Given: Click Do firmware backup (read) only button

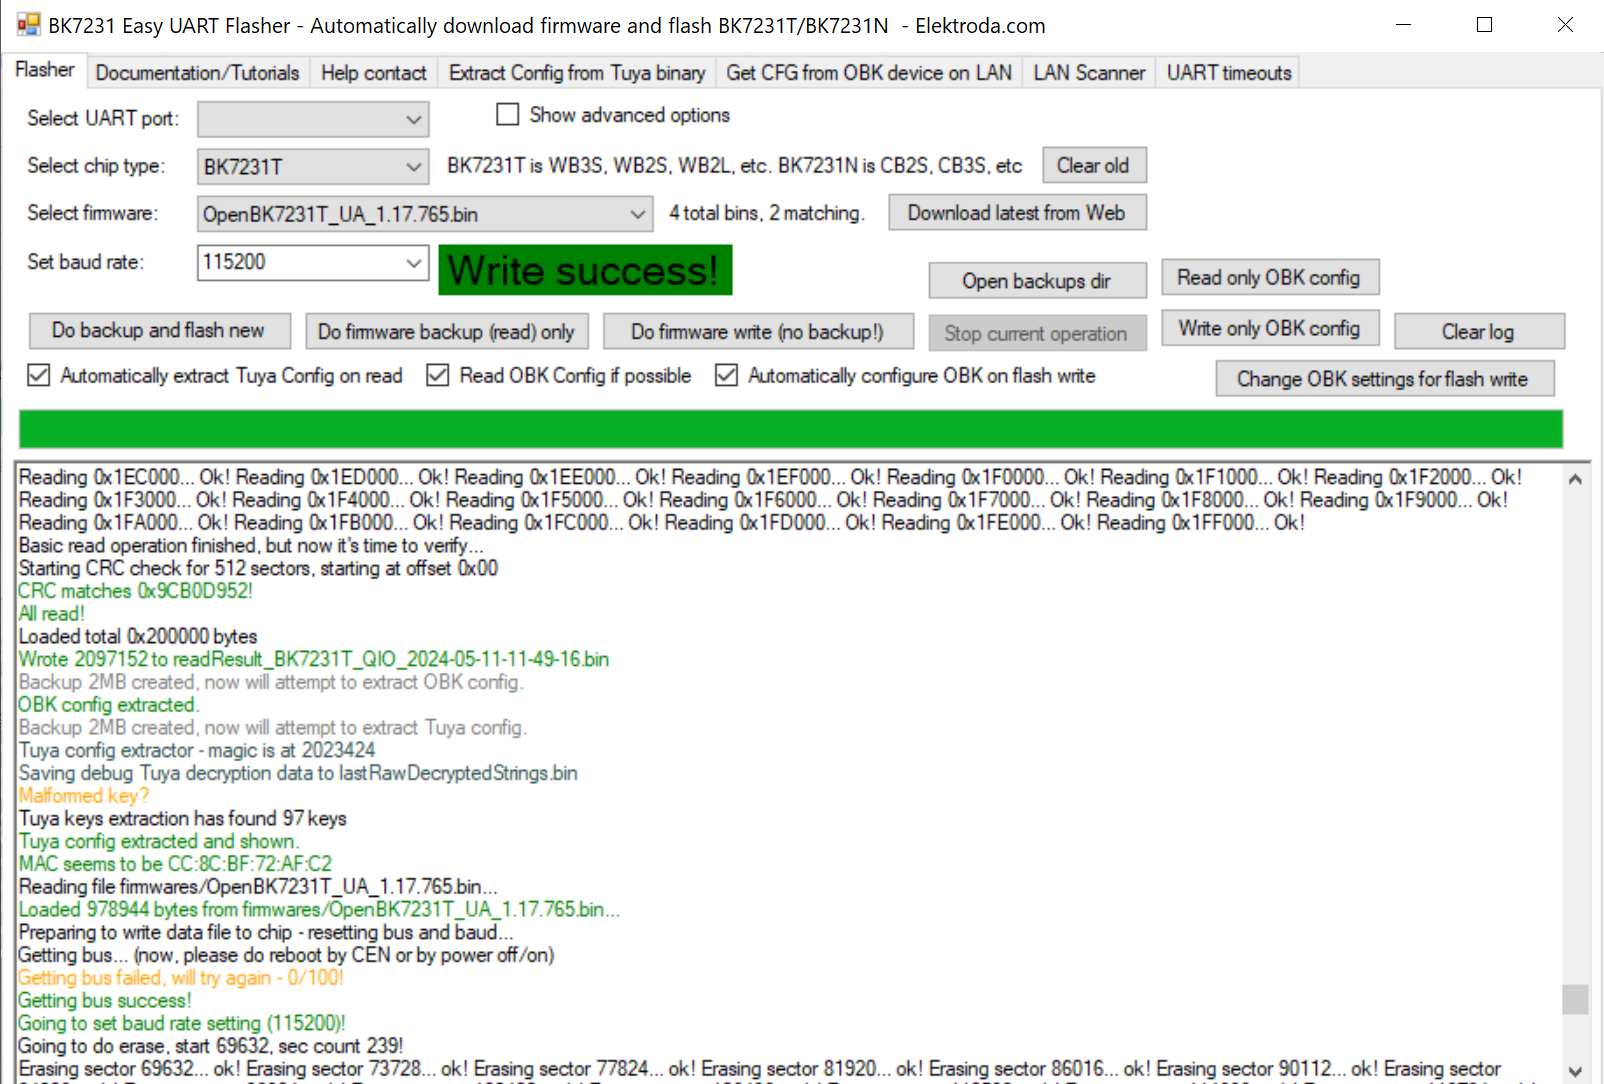Looking at the screenshot, I should click(x=447, y=331).
